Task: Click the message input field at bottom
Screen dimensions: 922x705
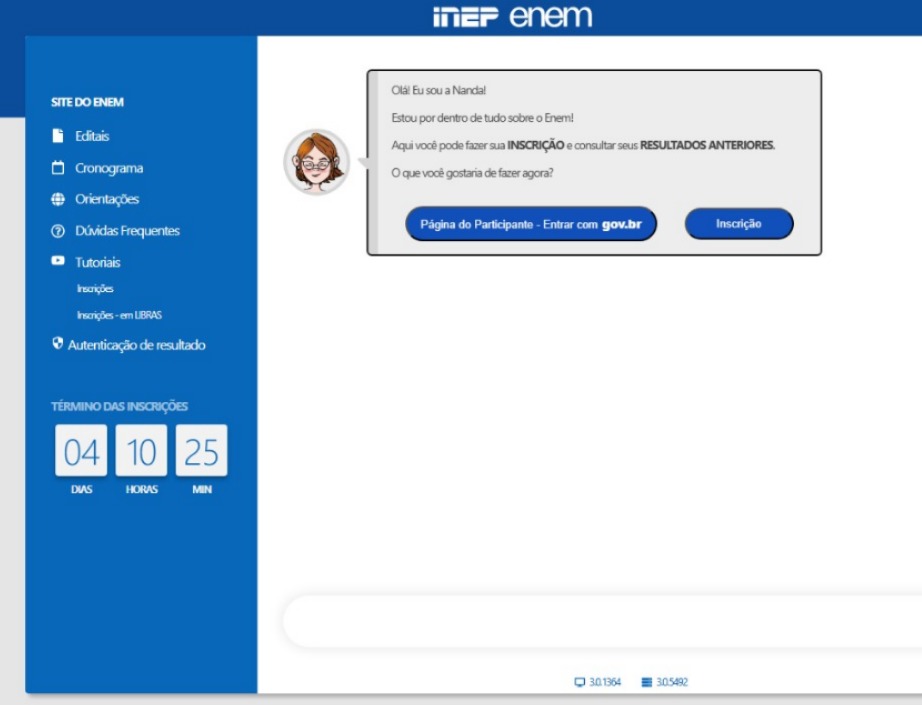Action: point(600,622)
